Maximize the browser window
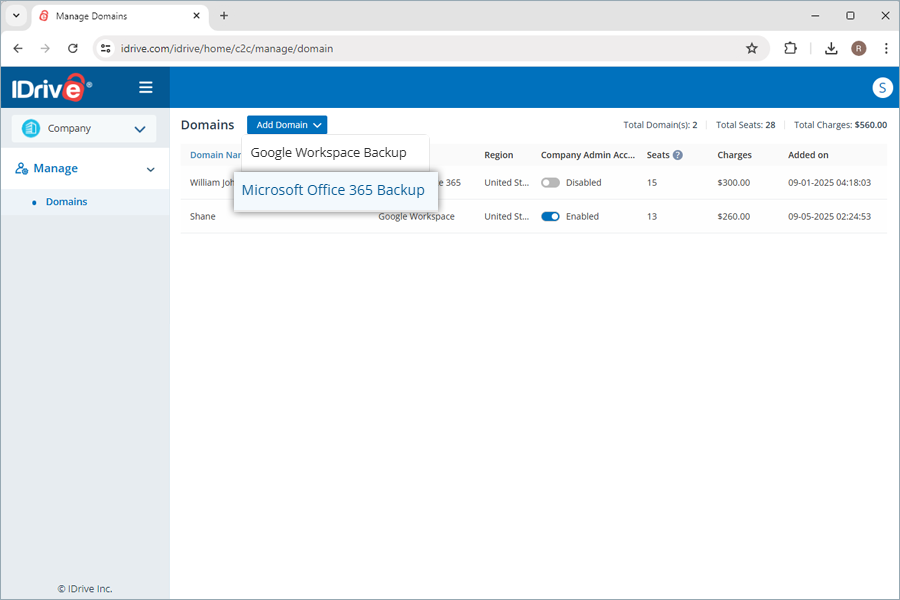The height and width of the screenshot is (600, 900). [x=850, y=16]
